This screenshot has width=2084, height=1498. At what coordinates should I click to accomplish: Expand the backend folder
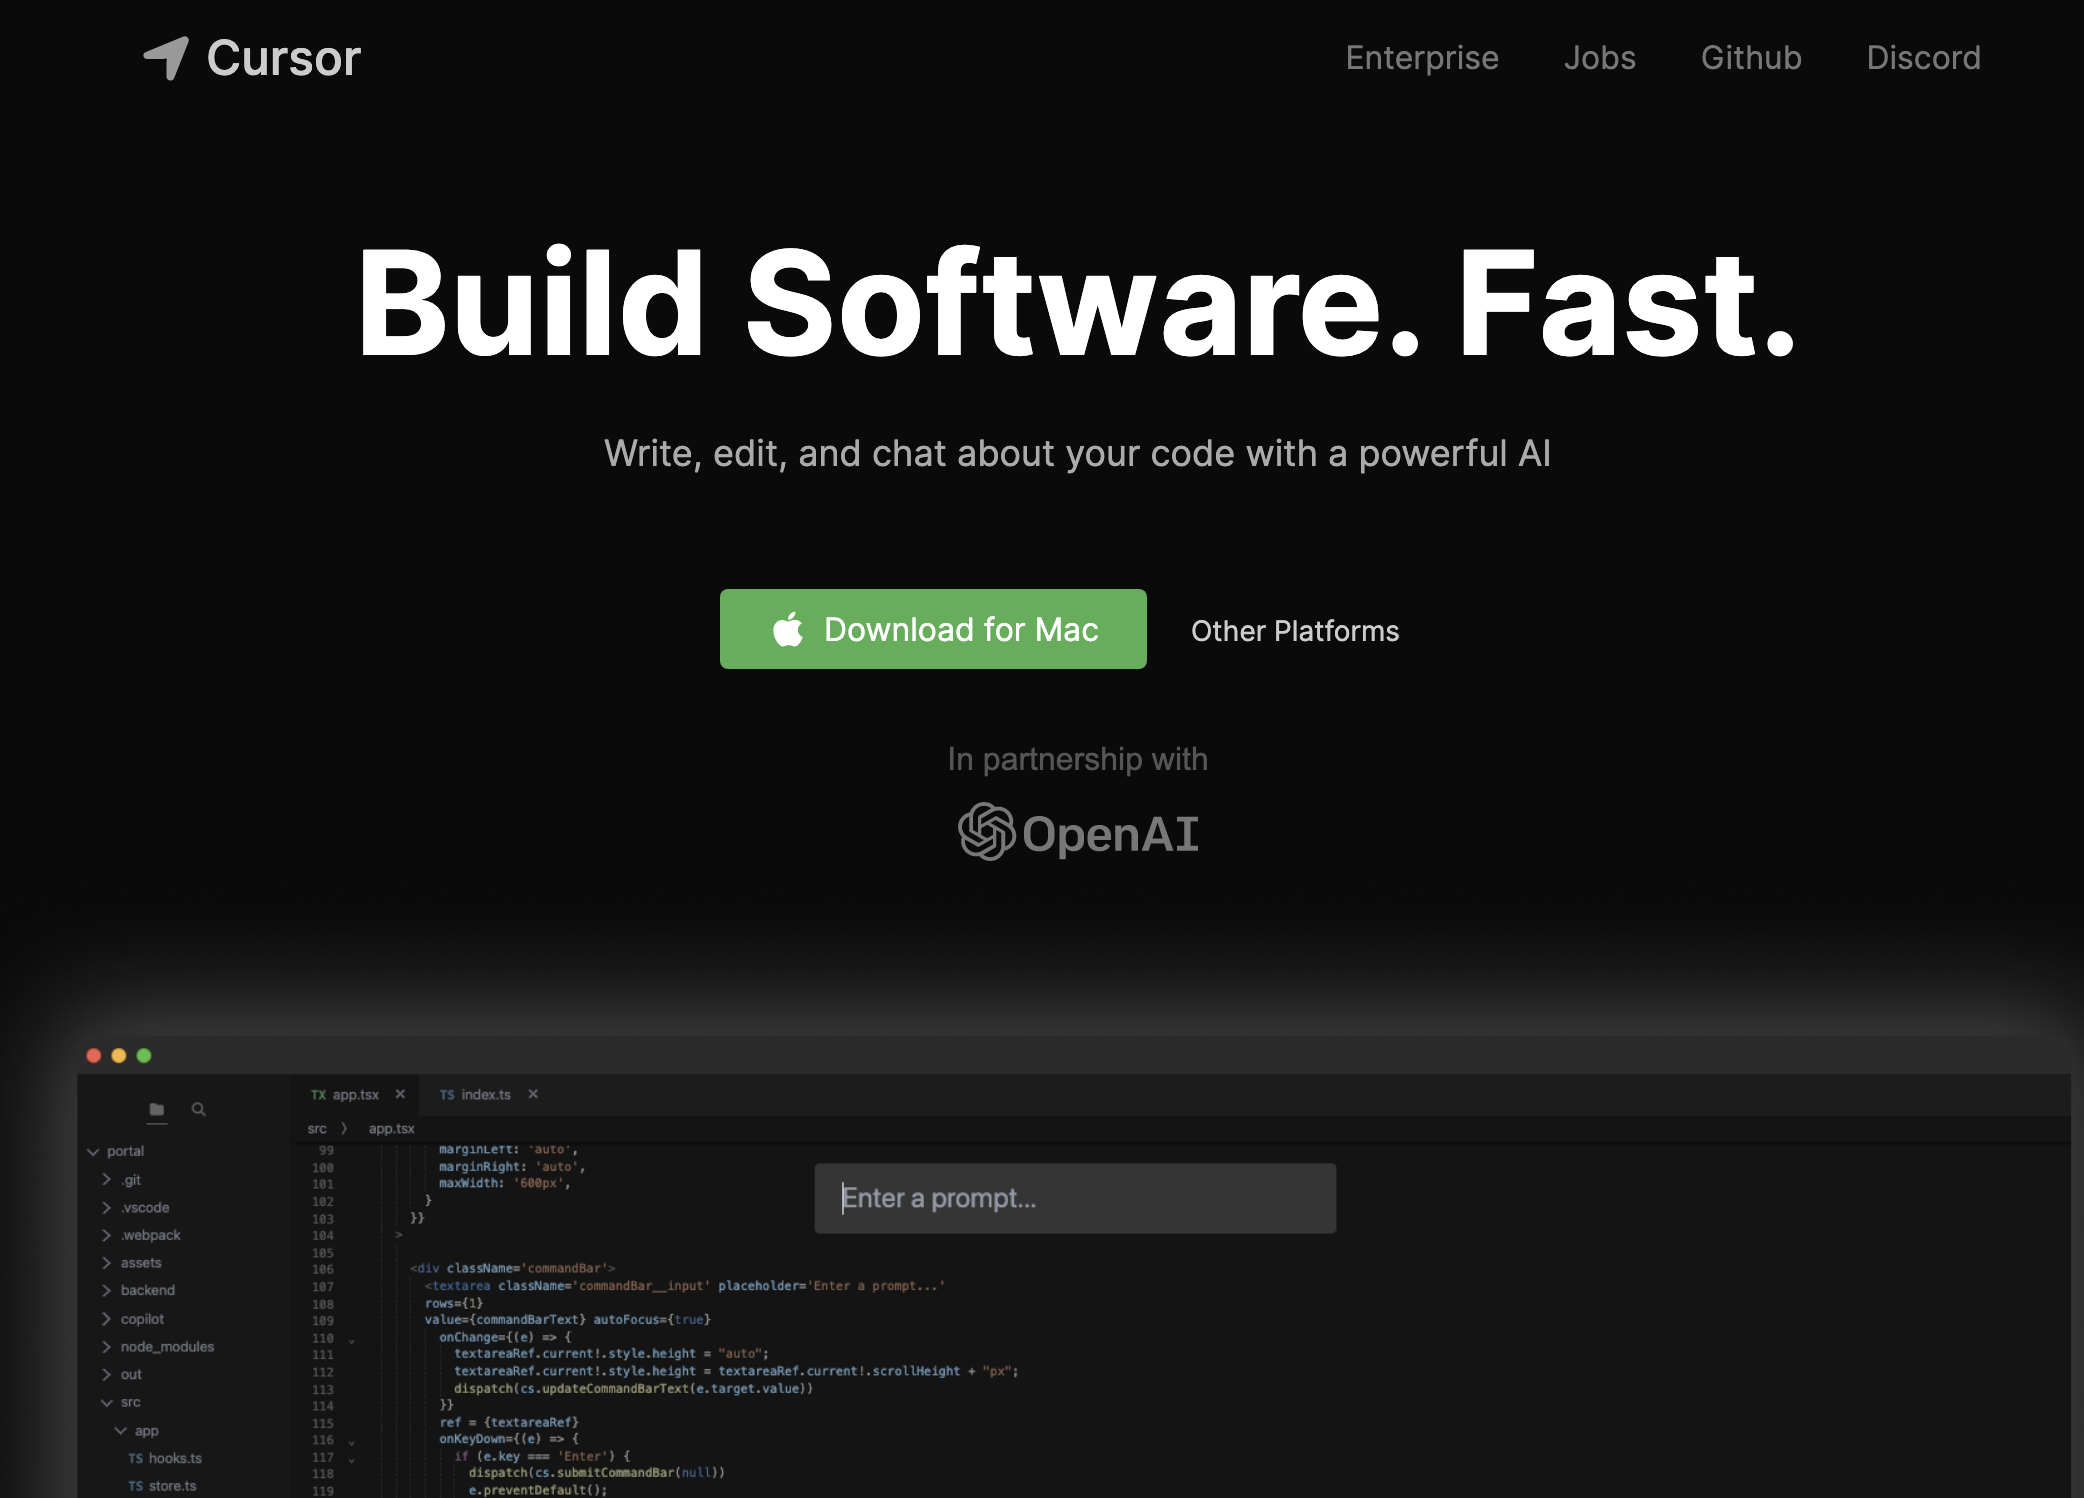click(x=147, y=1290)
